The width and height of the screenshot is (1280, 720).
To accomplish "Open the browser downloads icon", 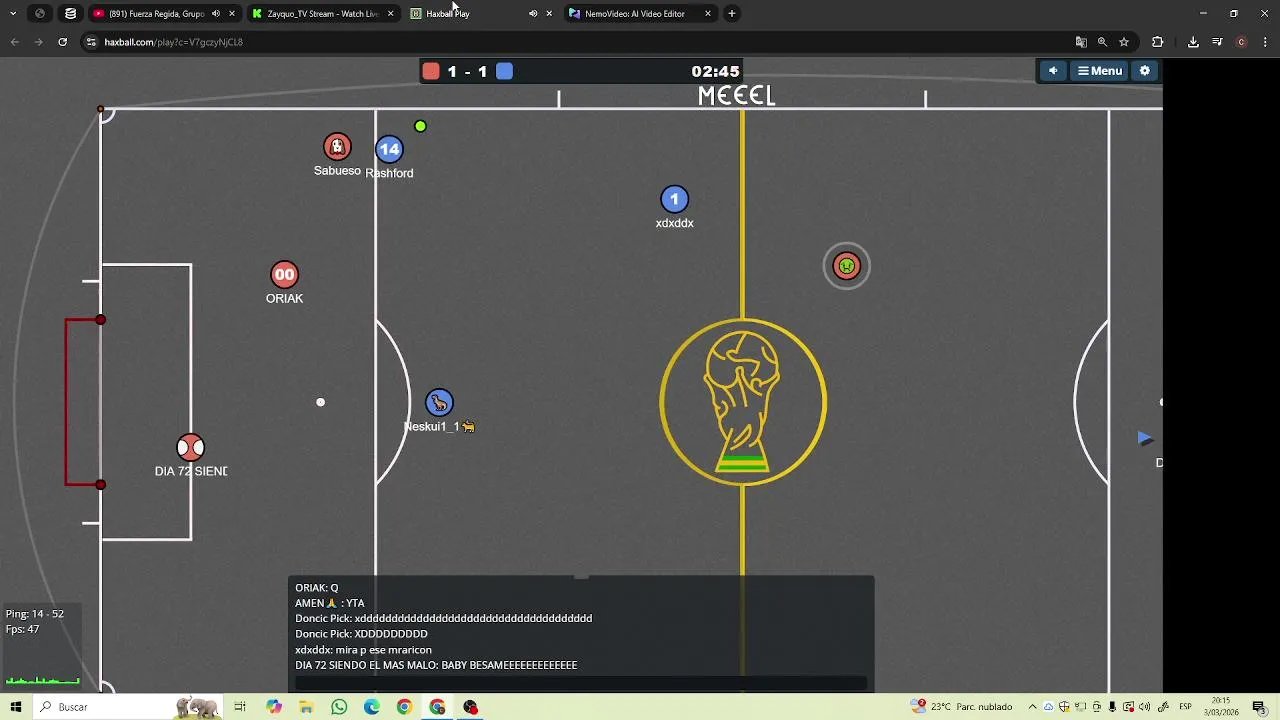I will click(x=1193, y=42).
